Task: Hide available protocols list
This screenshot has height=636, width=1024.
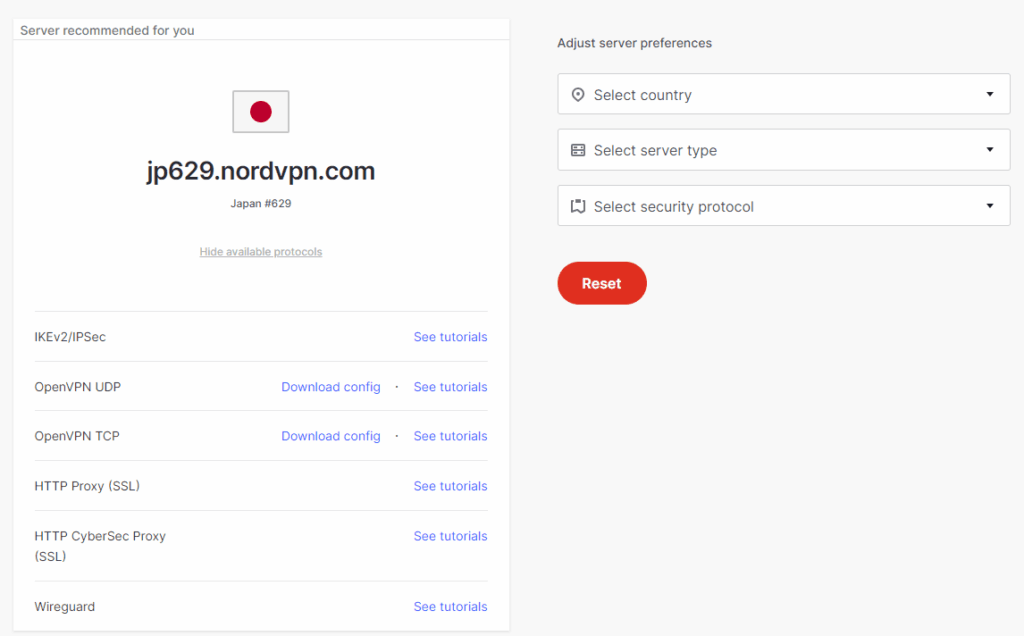Action: click(x=261, y=252)
